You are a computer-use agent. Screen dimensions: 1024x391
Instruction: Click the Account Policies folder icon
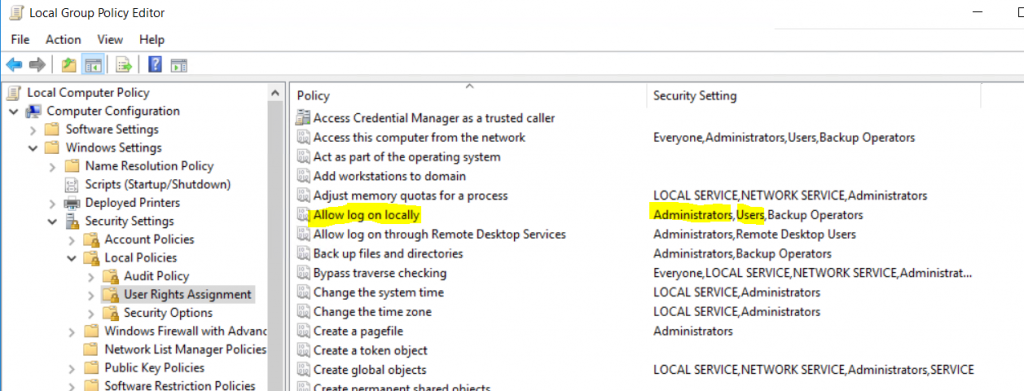tap(92, 240)
